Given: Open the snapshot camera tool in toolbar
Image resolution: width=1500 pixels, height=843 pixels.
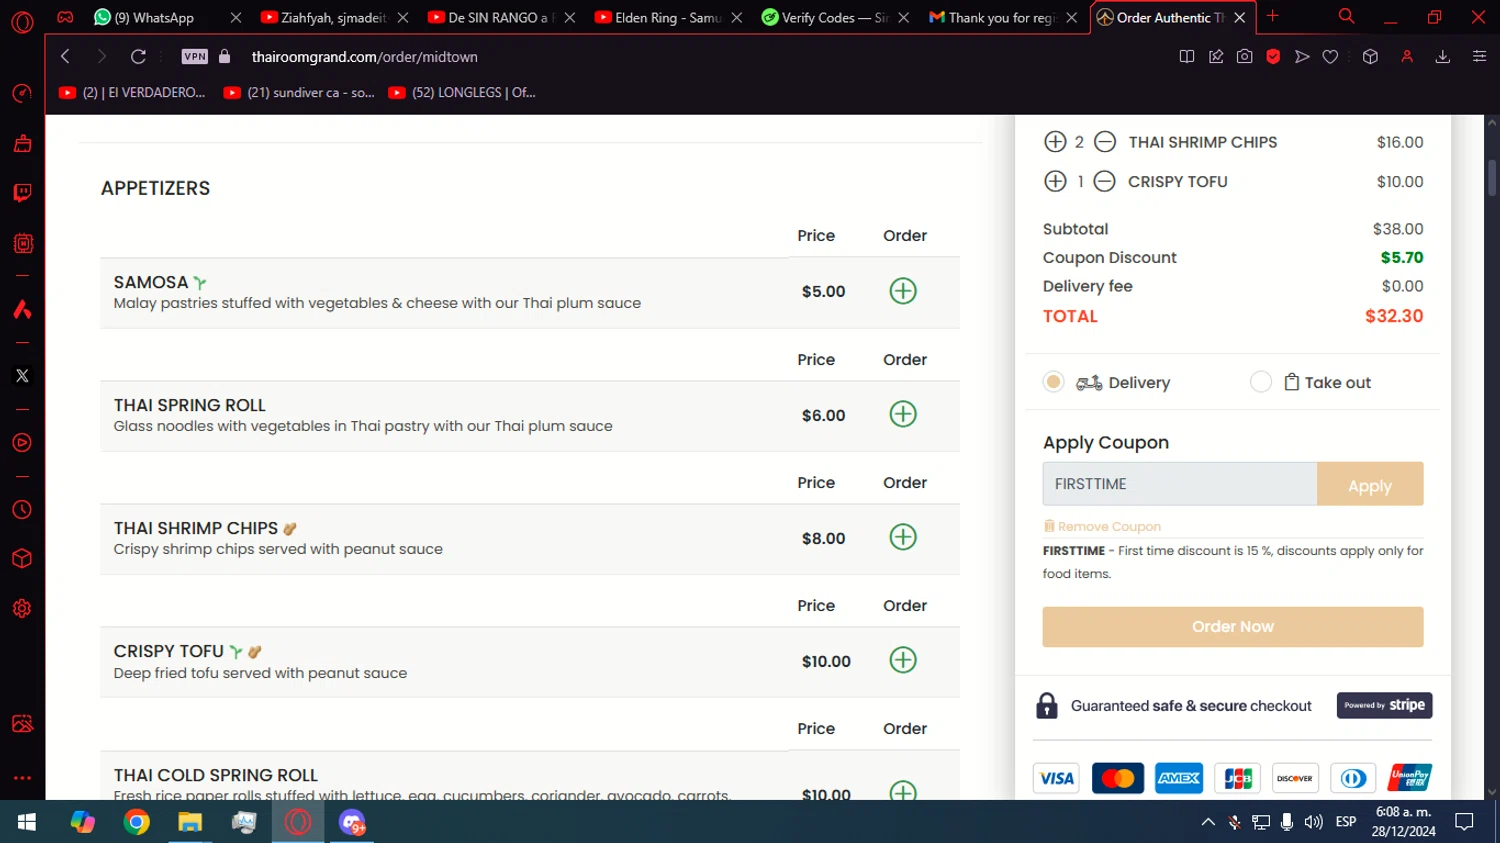Looking at the screenshot, I should (1244, 57).
